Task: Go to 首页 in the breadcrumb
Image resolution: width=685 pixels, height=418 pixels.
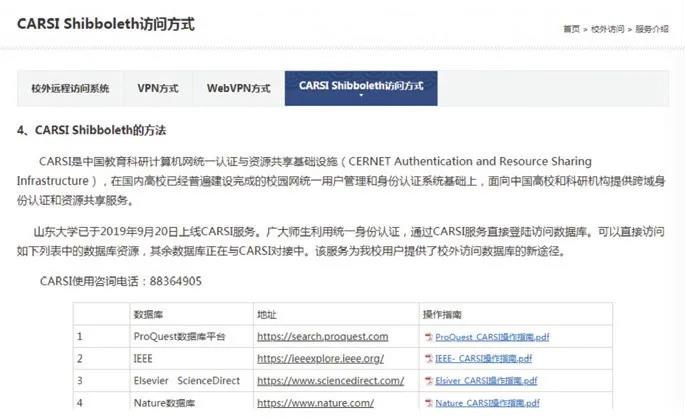Action: (x=571, y=29)
